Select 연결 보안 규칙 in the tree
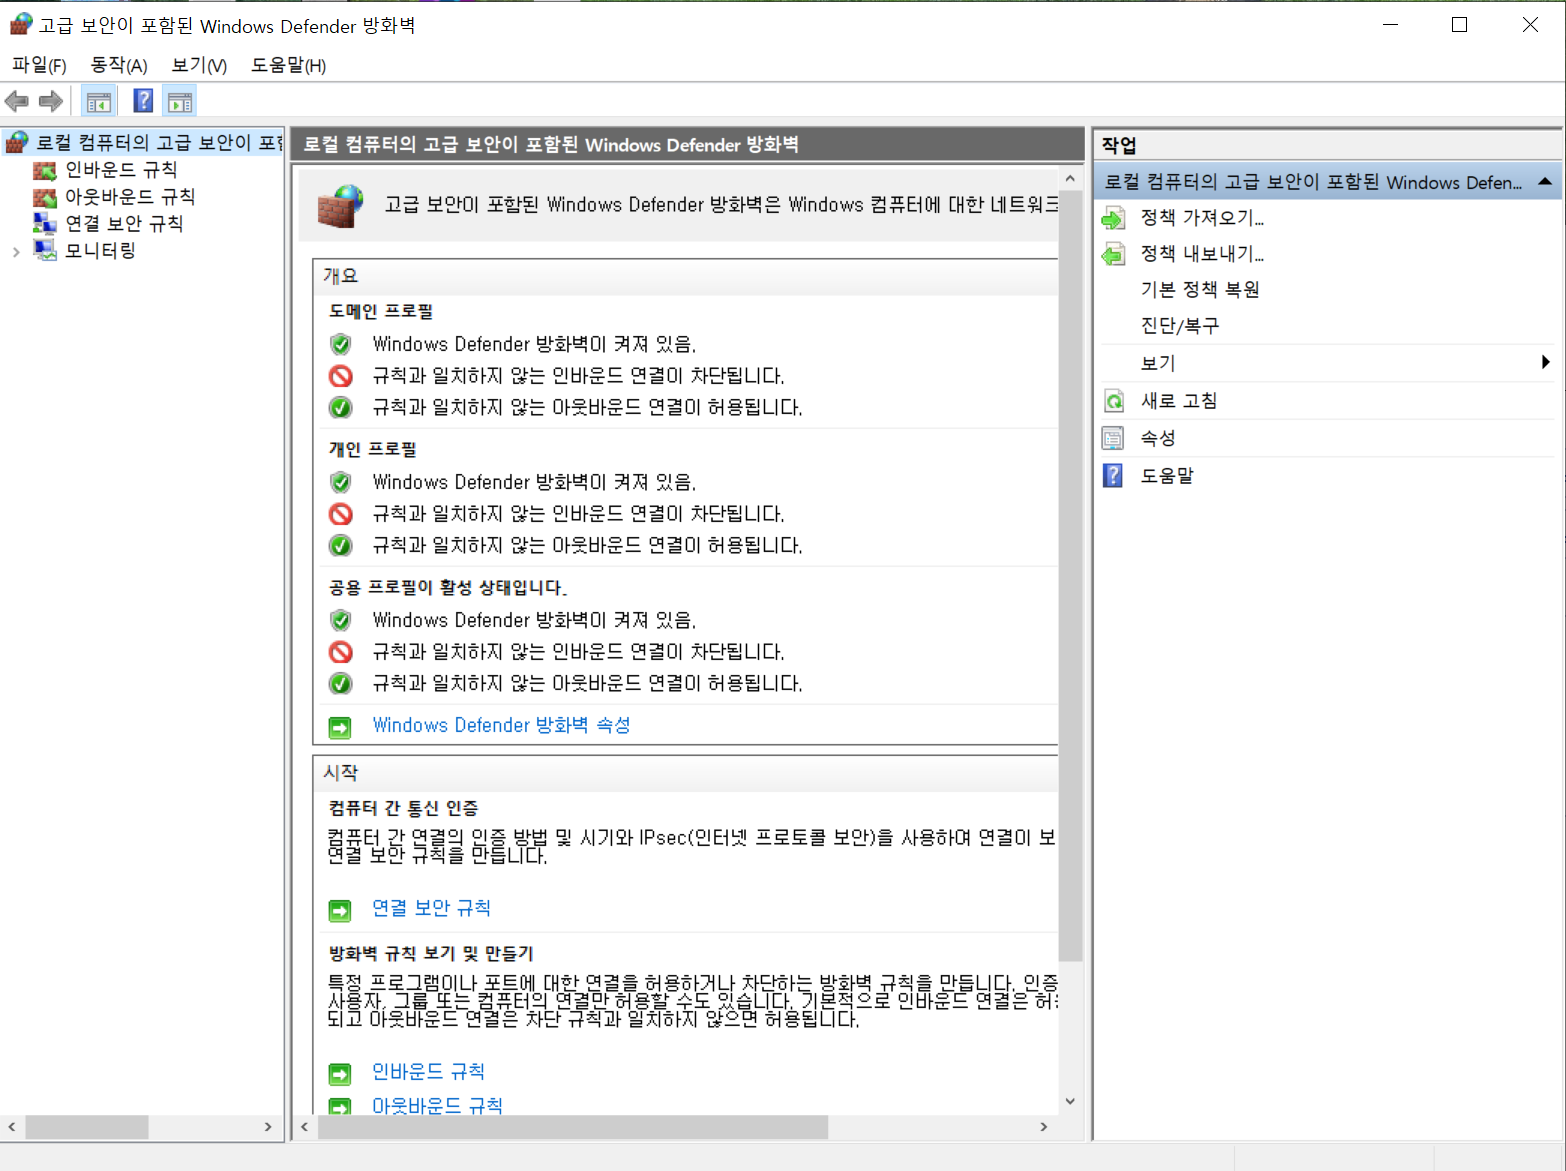Screen dimensions: 1566x1171 pos(124,224)
